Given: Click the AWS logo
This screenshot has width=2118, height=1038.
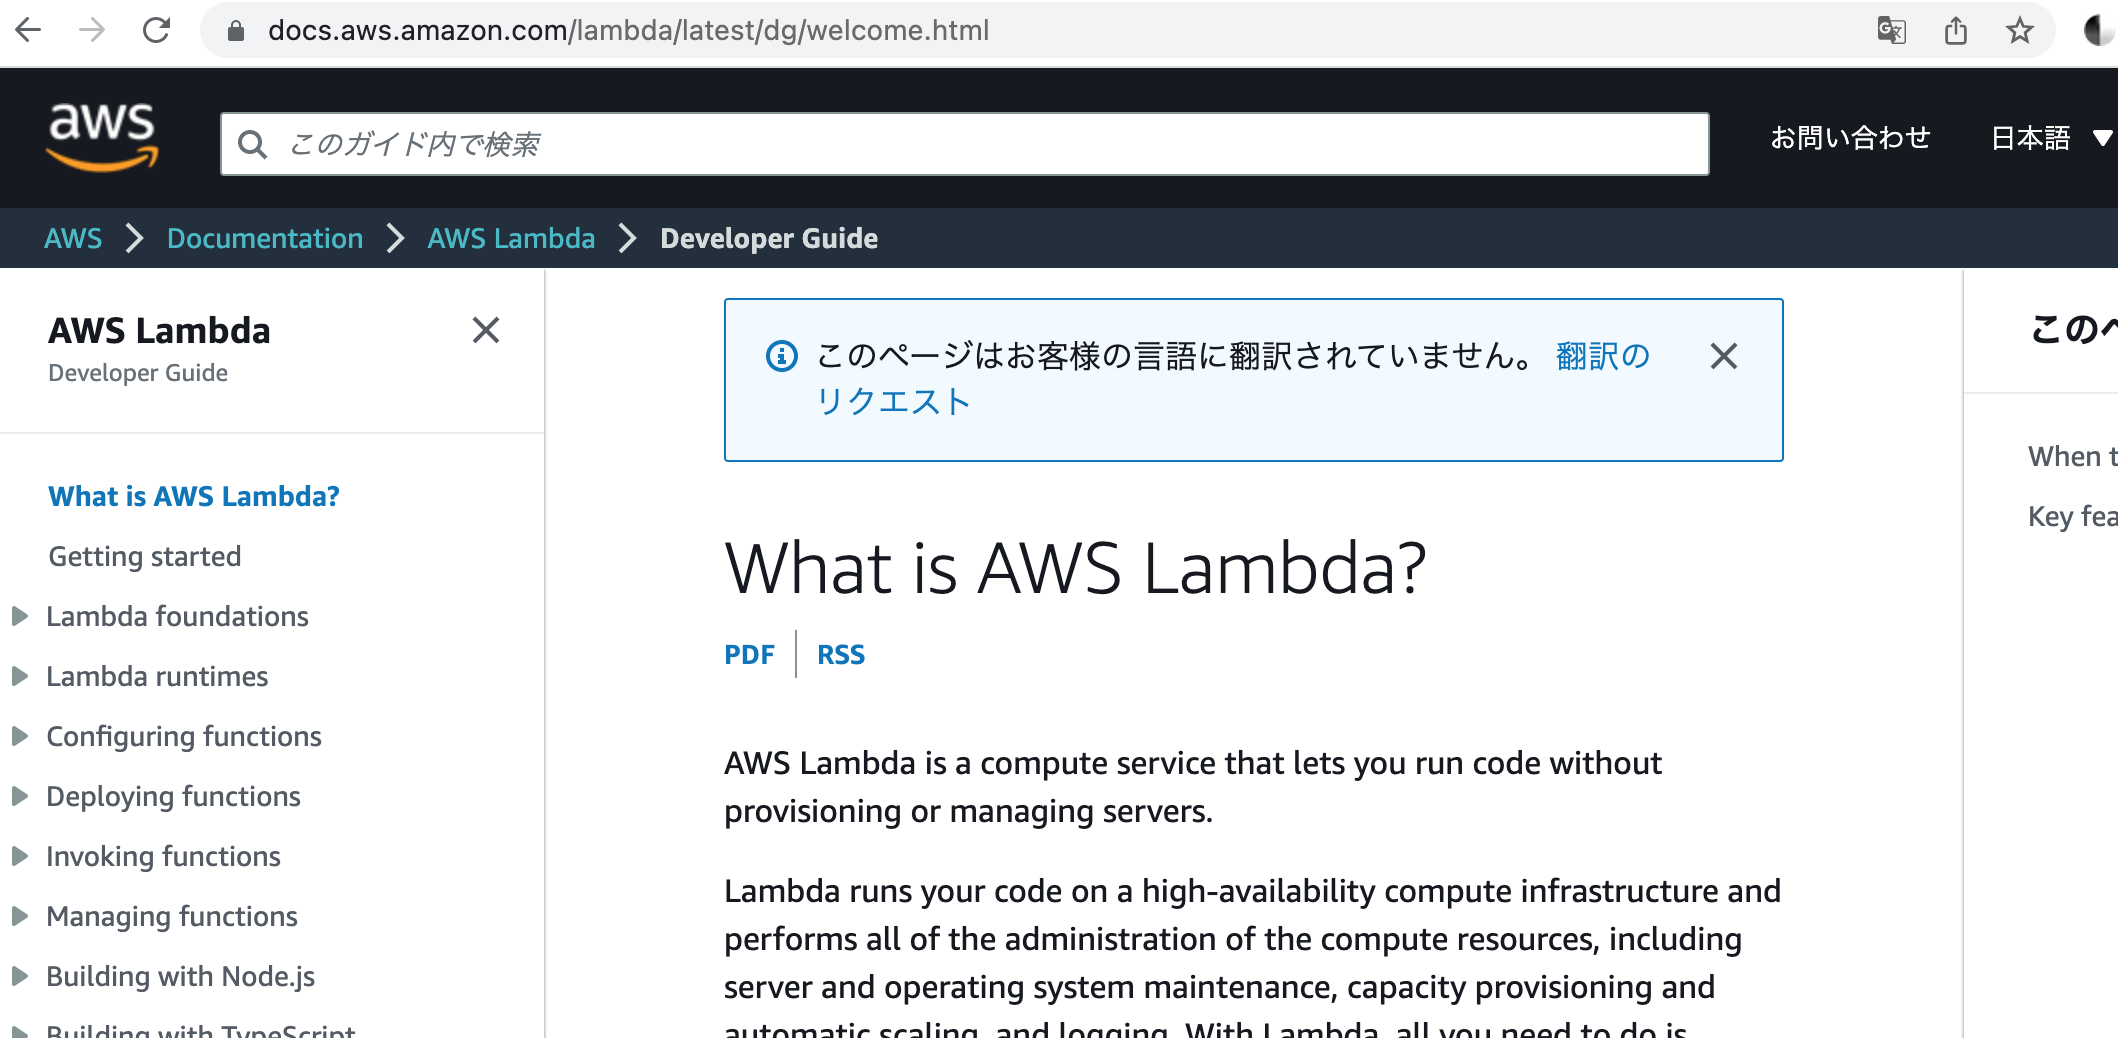Looking at the screenshot, I should pos(102,137).
